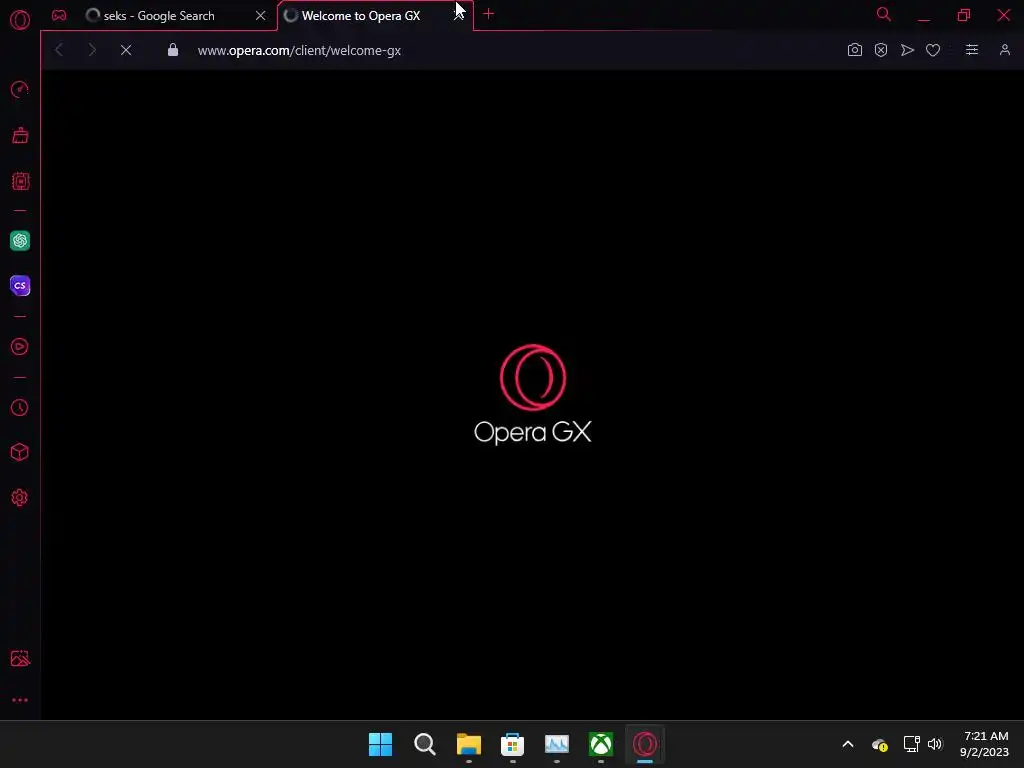The image size is (1024, 768).
Task: Show hidden system tray icons
Action: [848, 744]
